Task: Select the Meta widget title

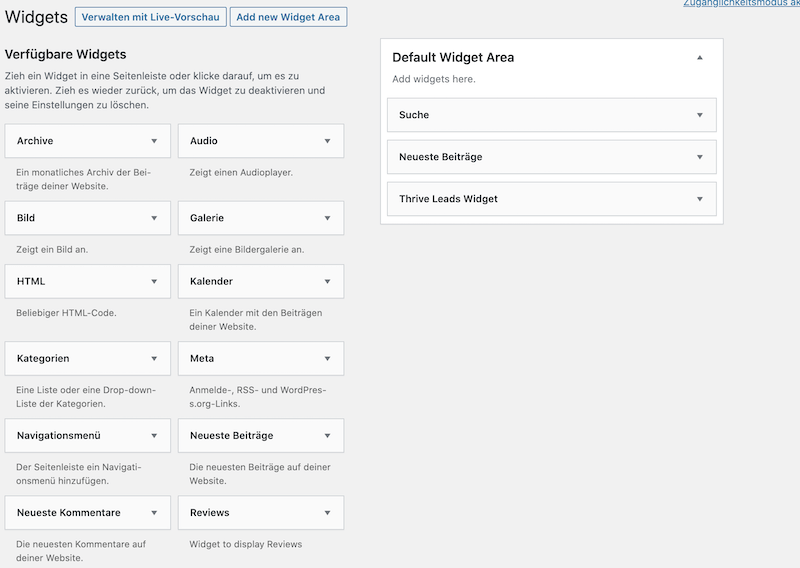Action: point(202,358)
